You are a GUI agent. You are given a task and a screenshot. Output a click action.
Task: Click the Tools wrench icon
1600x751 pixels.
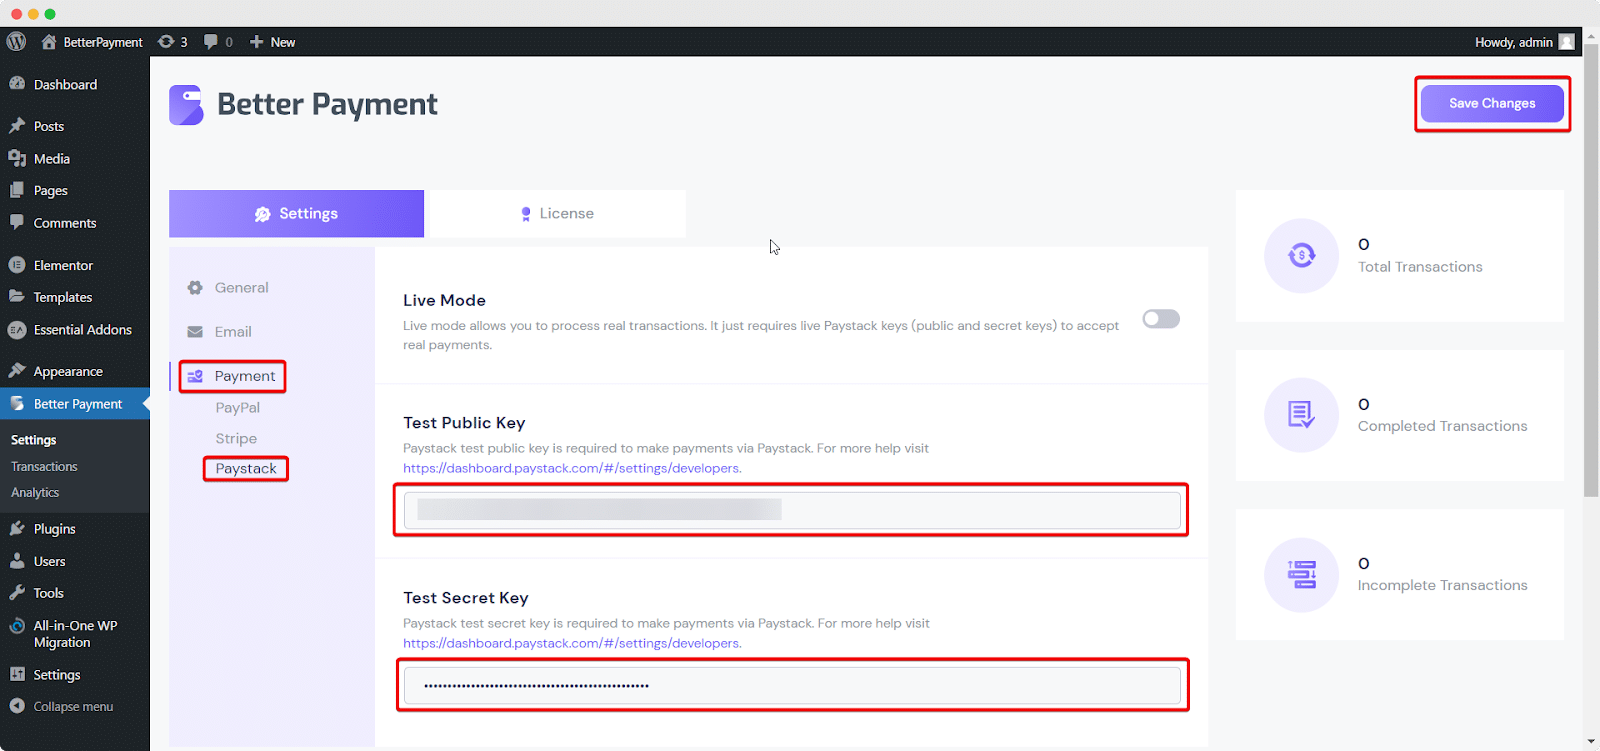17,593
